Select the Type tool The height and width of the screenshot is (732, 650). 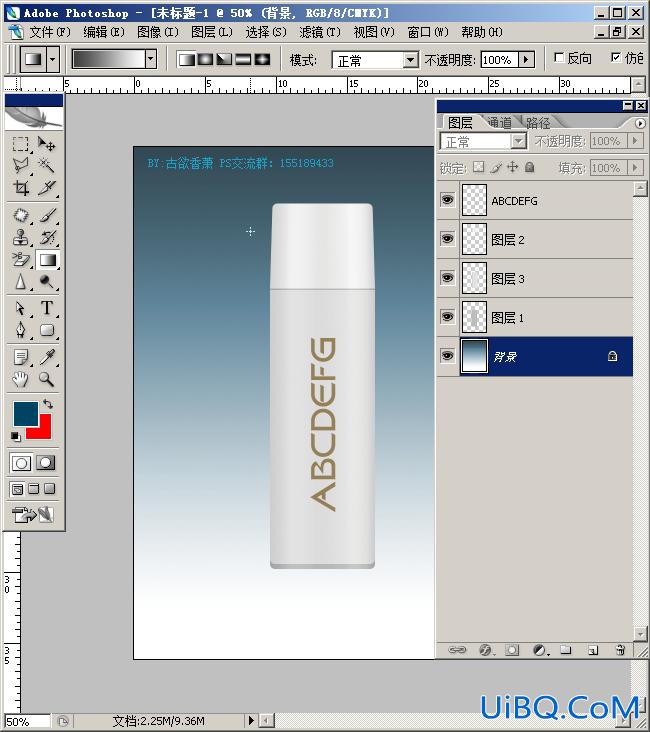[46, 309]
